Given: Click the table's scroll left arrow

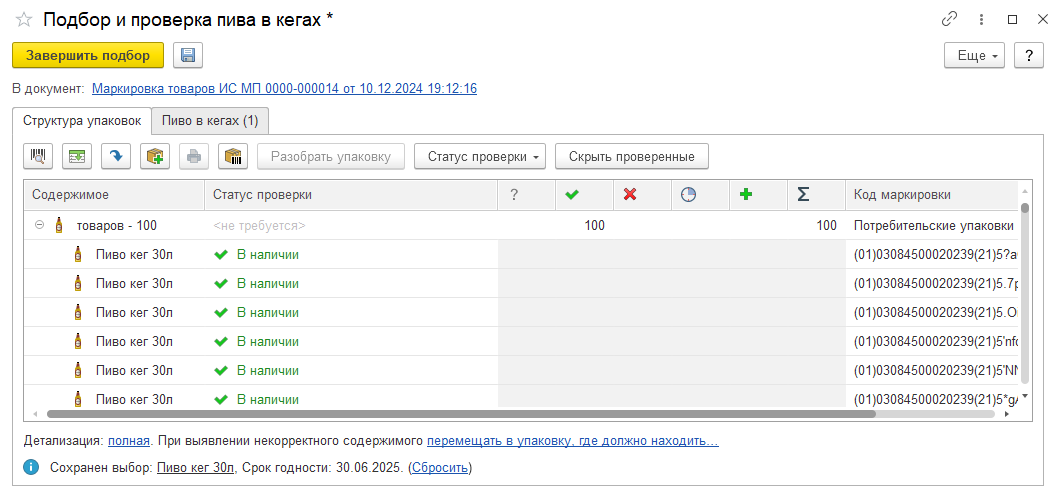Looking at the screenshot, I should click(34, 413).
